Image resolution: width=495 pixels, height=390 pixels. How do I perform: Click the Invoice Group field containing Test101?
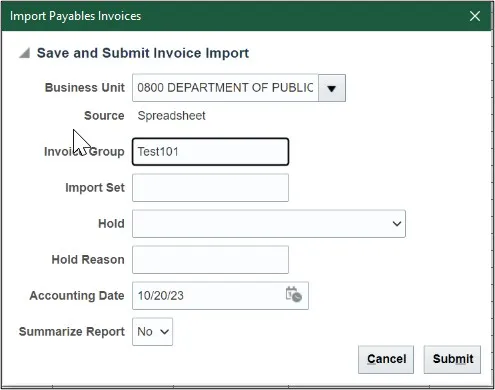210,152
